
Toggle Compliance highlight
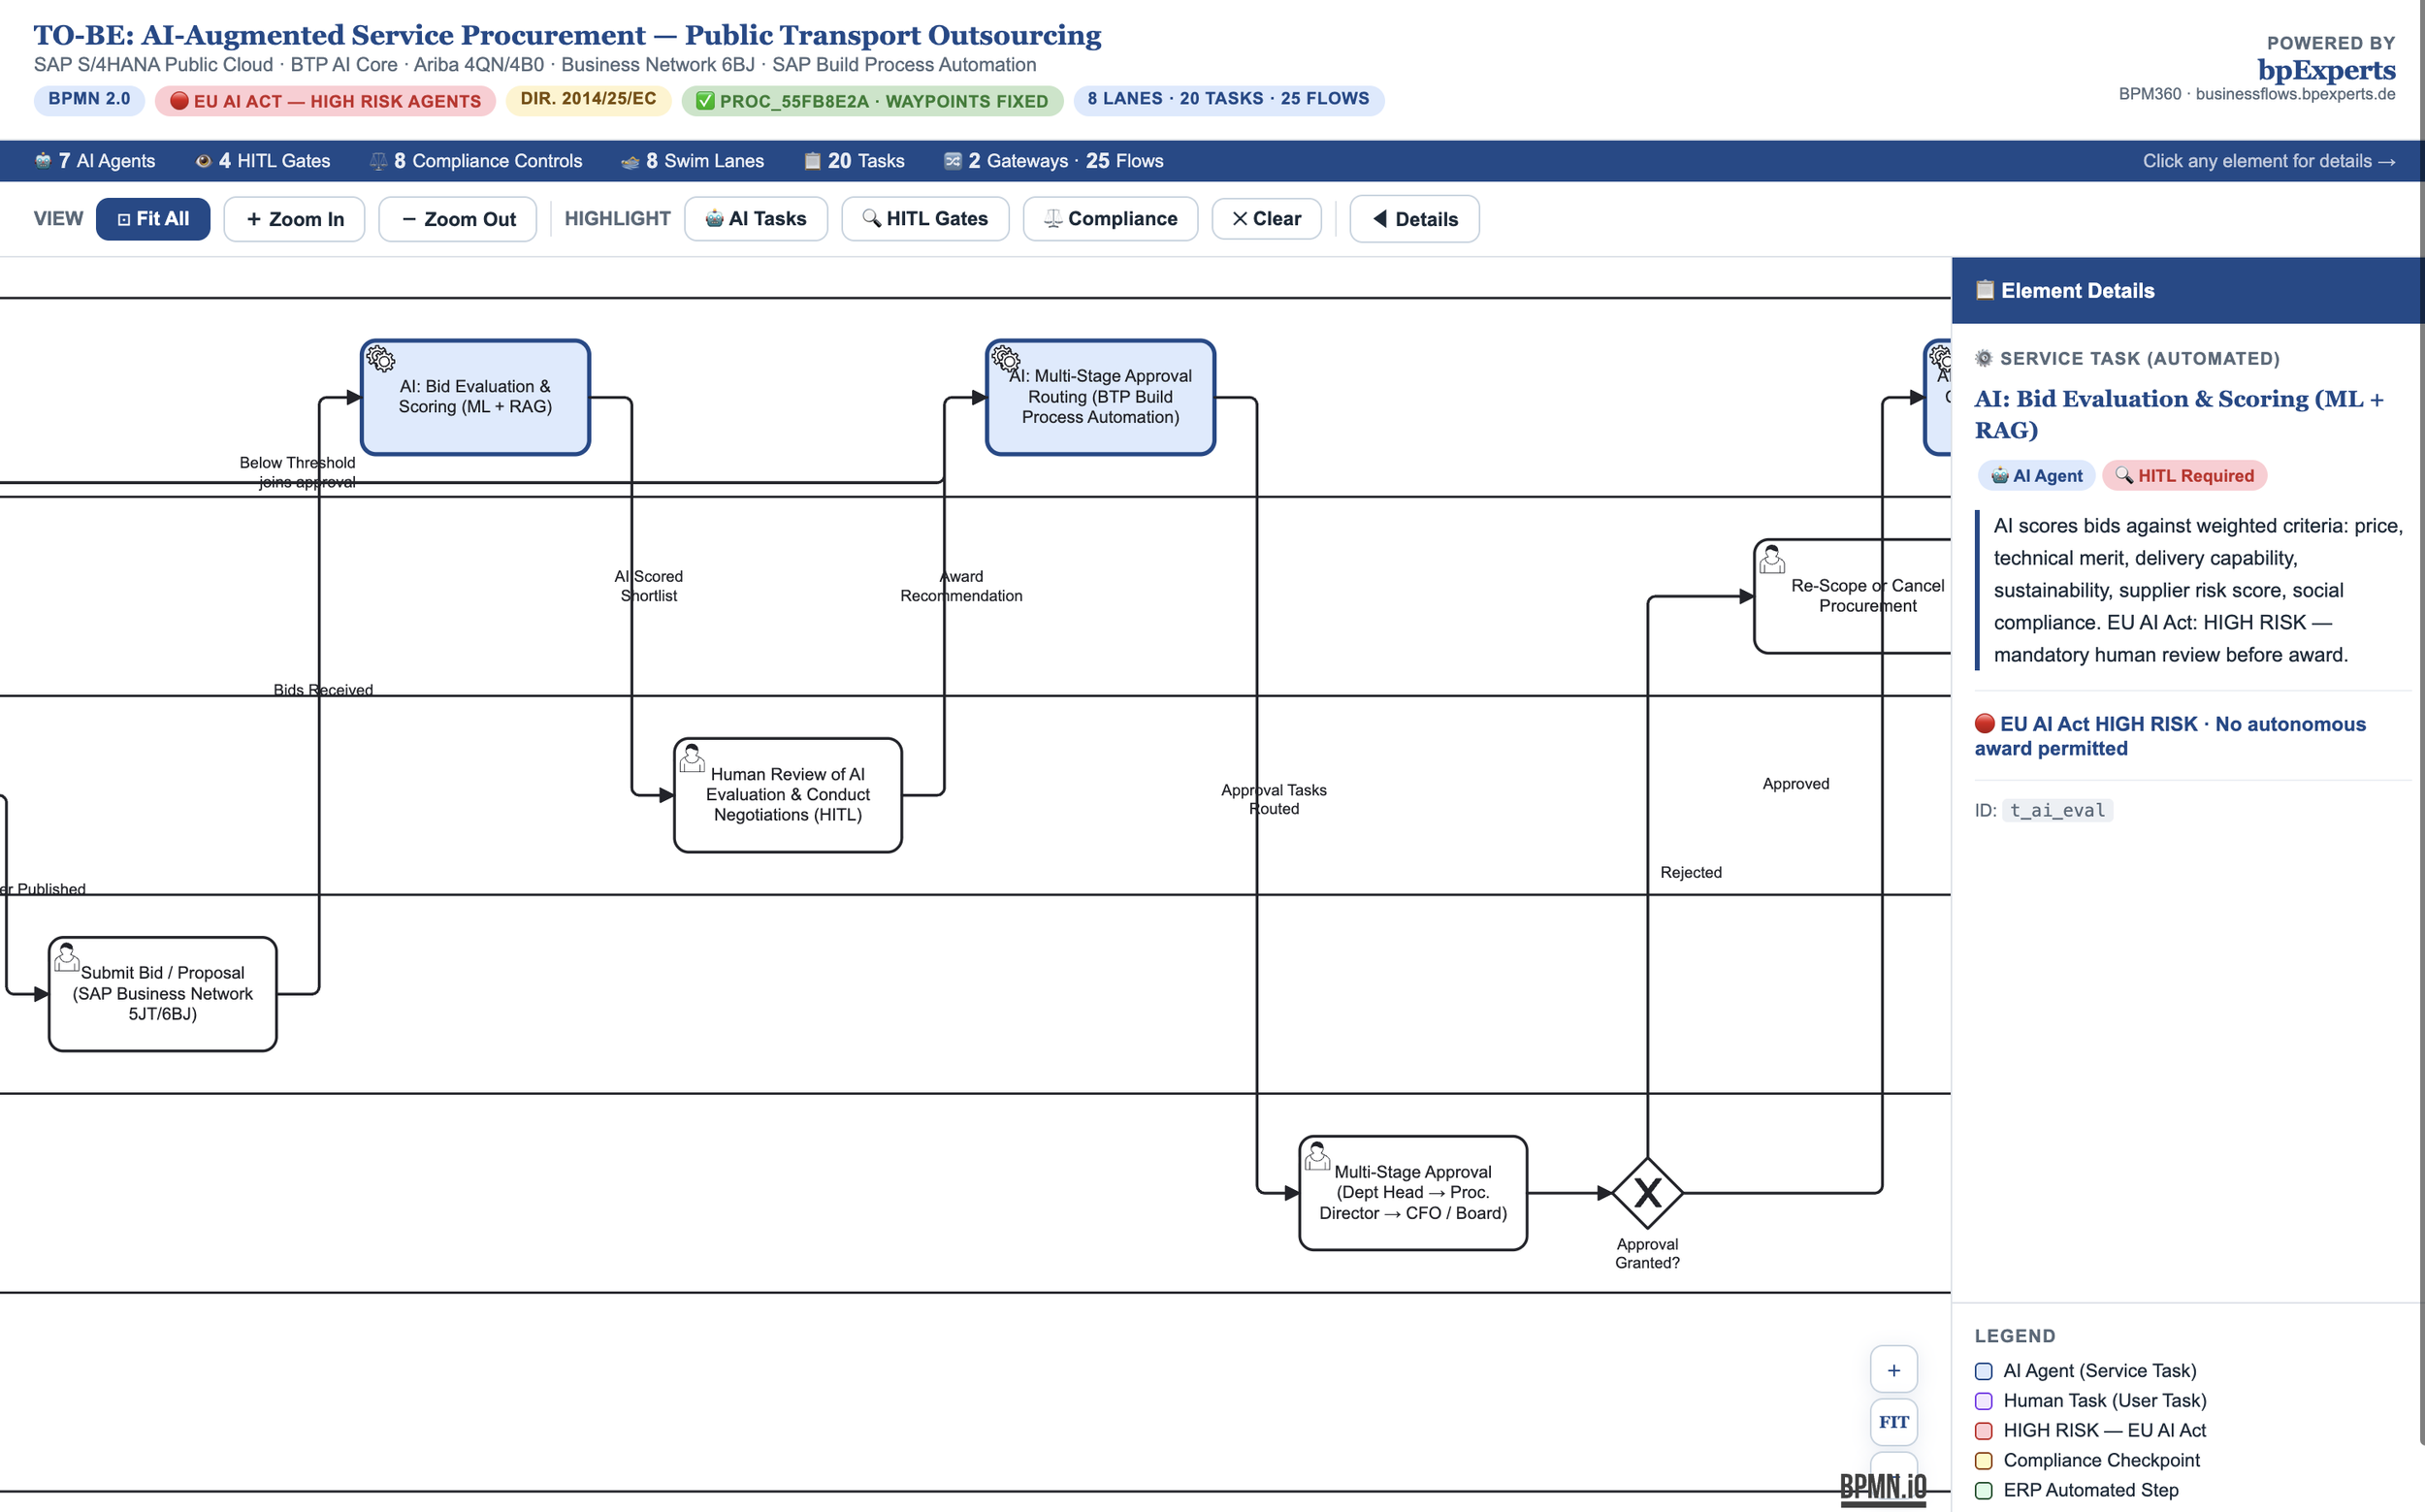[1110, 219]
